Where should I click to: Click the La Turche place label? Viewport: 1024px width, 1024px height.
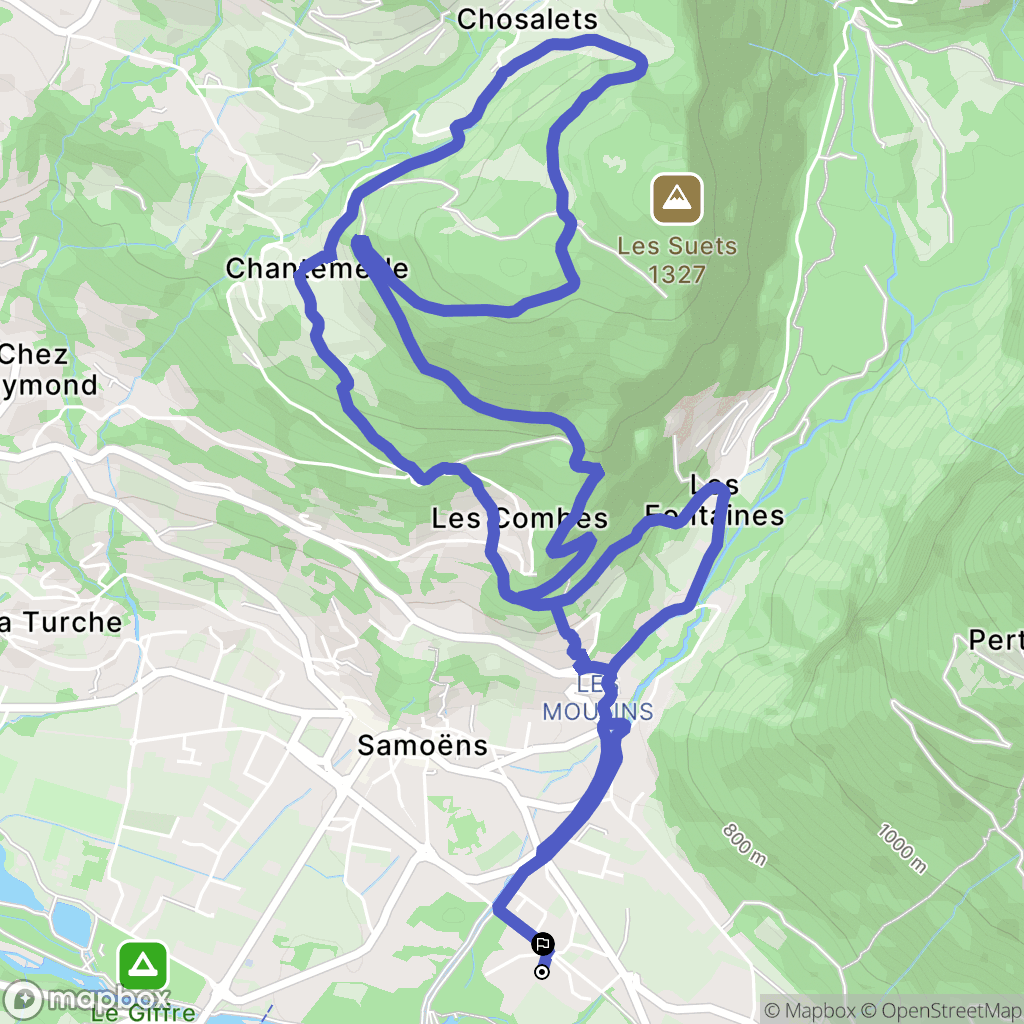tap(60, 622)
